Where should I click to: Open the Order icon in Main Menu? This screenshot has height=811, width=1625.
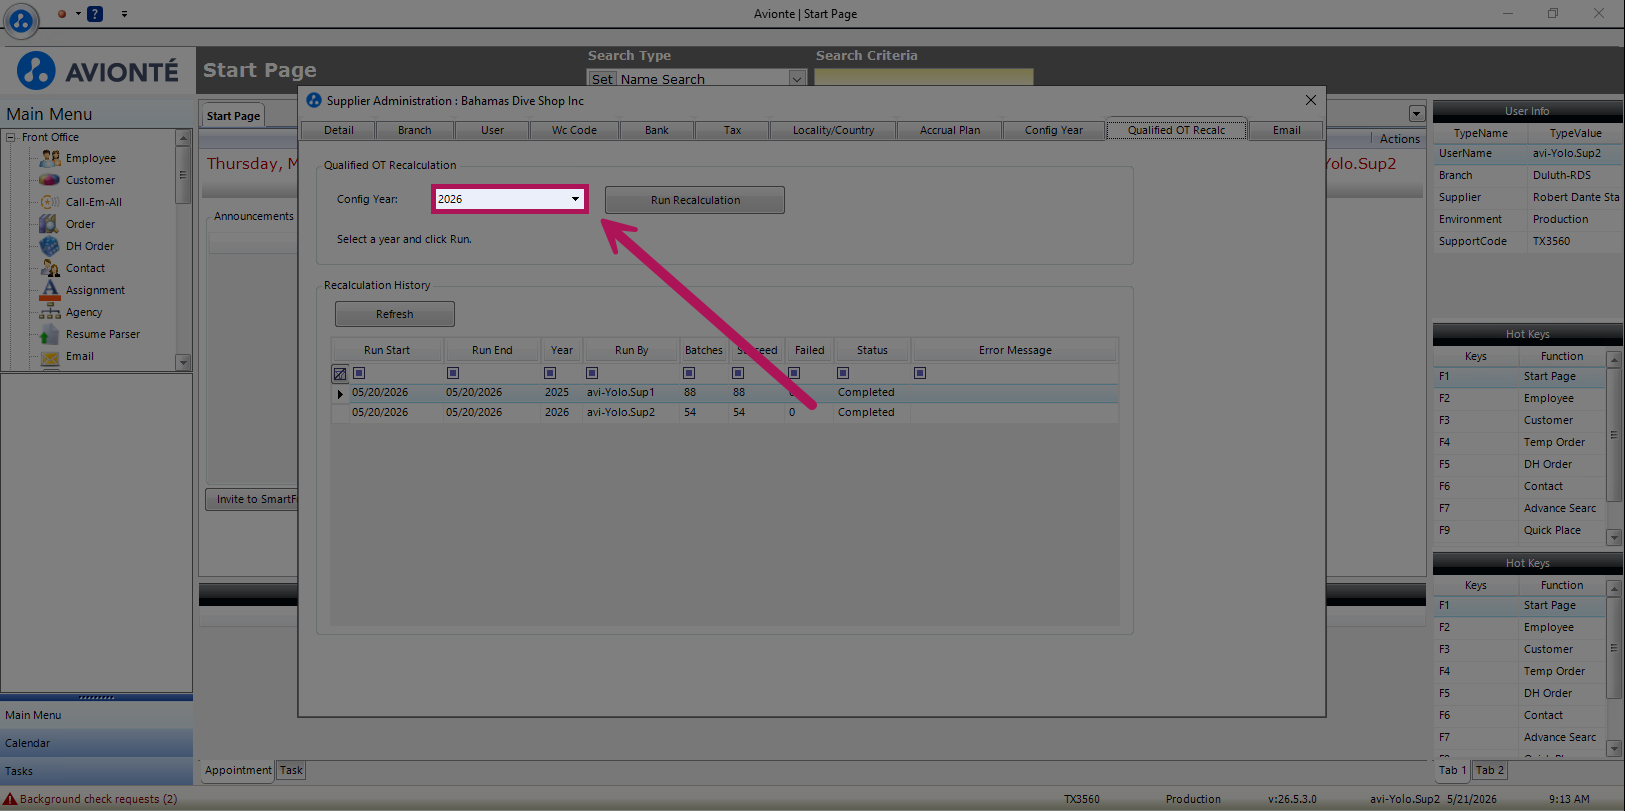pyautogui.click(x=49, y=224)
